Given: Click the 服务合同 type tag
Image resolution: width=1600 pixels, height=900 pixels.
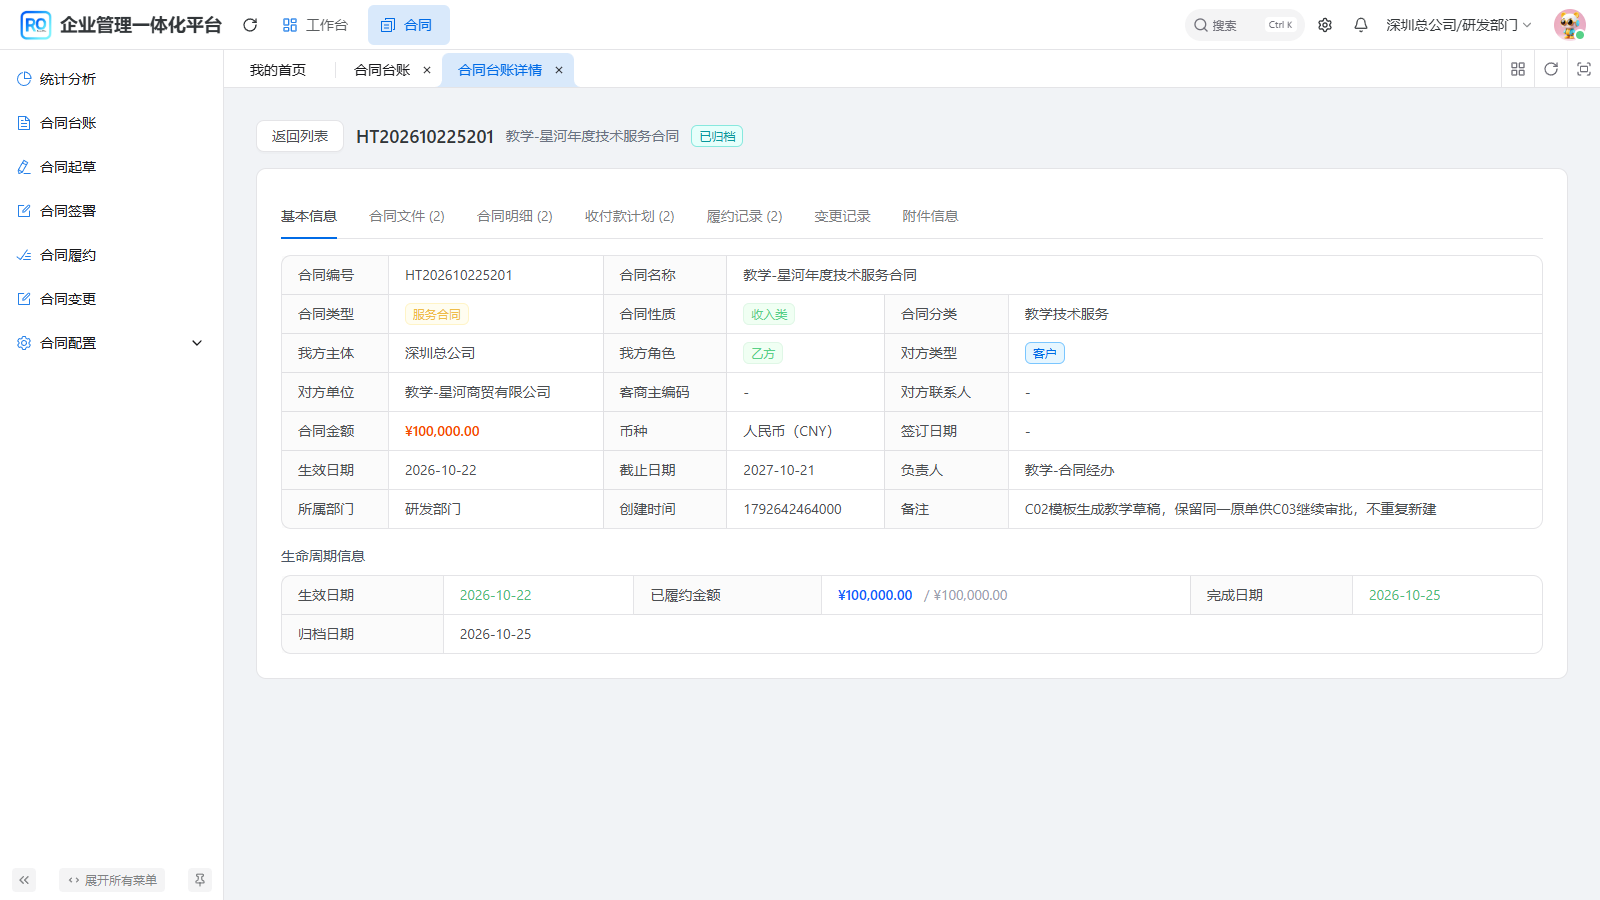Looking at the screenshot, I should [x=437, y=314].
